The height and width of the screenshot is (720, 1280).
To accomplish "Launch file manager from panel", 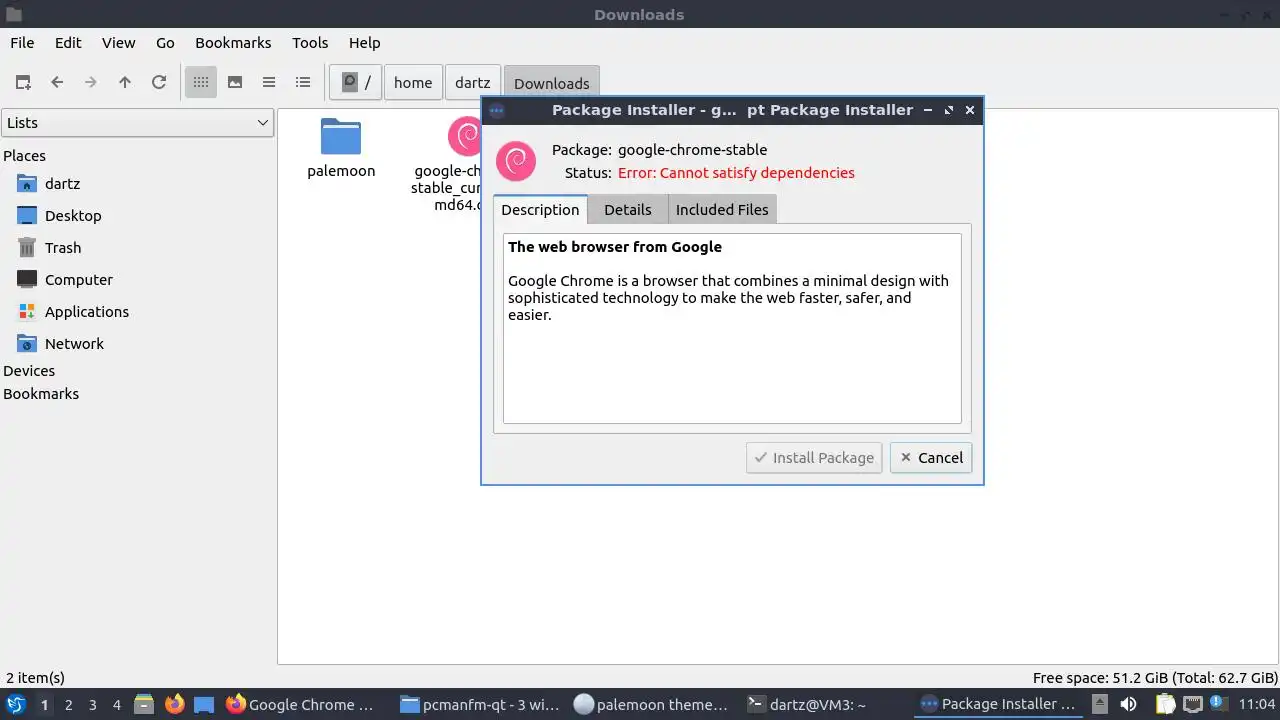I will click(x=144, y=705).
